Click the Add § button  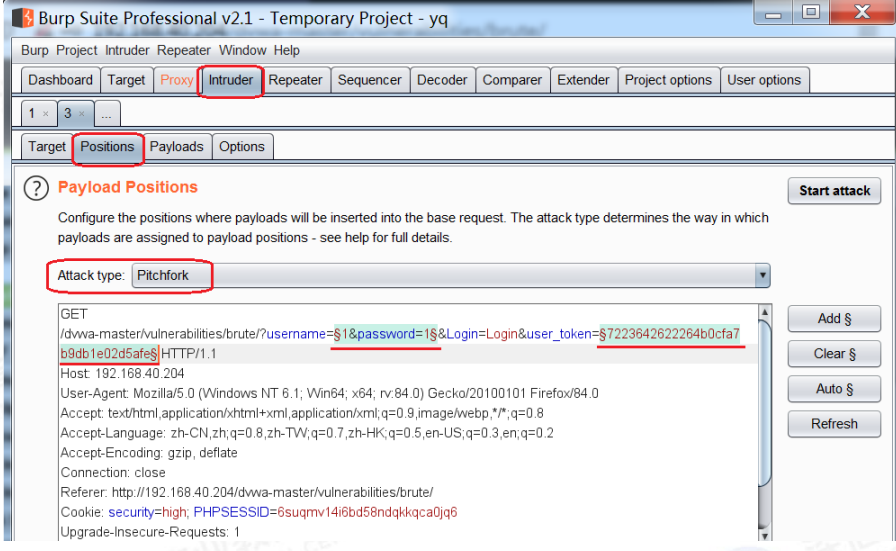click(834, 319)
